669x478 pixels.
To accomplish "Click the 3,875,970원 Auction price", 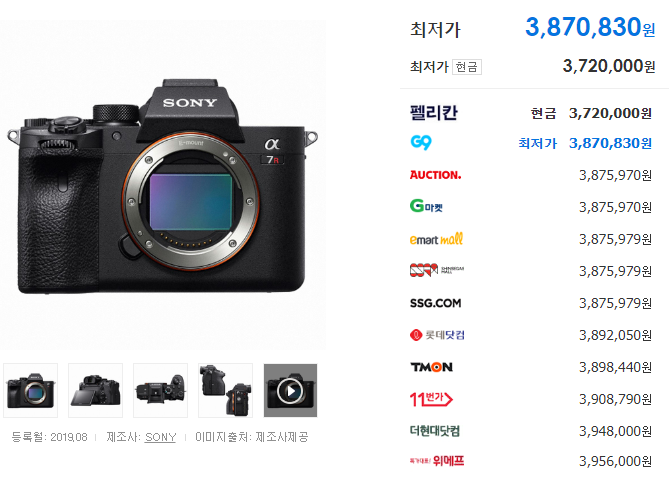I will tap(615, 175).
